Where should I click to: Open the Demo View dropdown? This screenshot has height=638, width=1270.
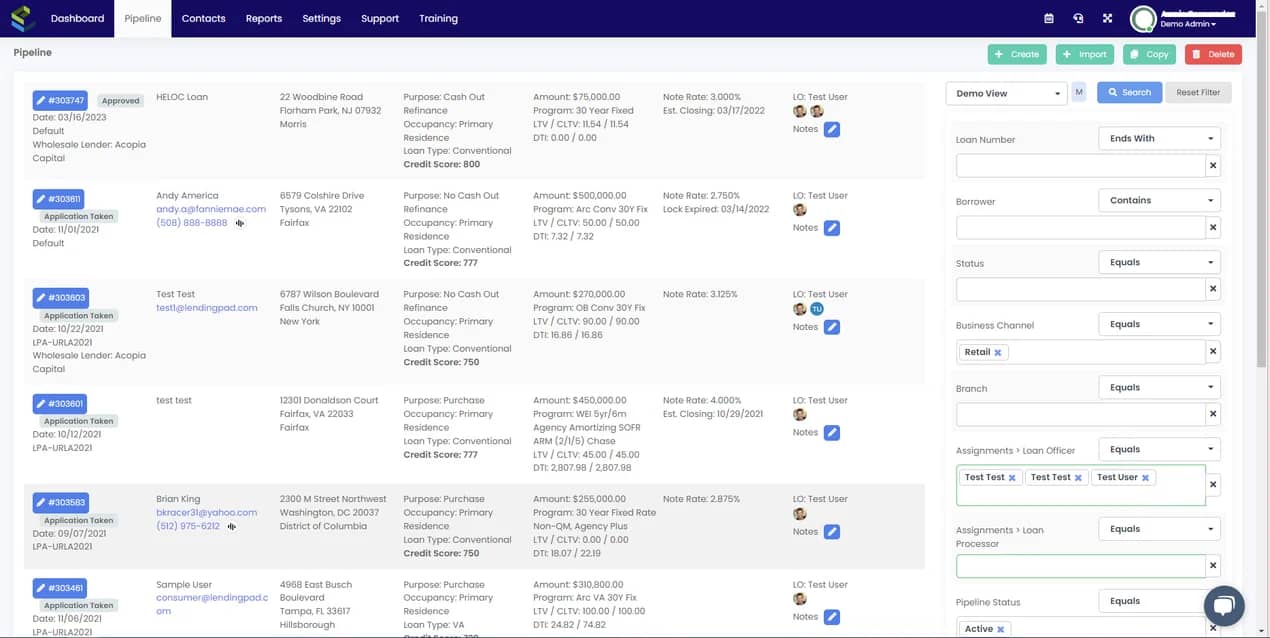[x=1005, y=92]
